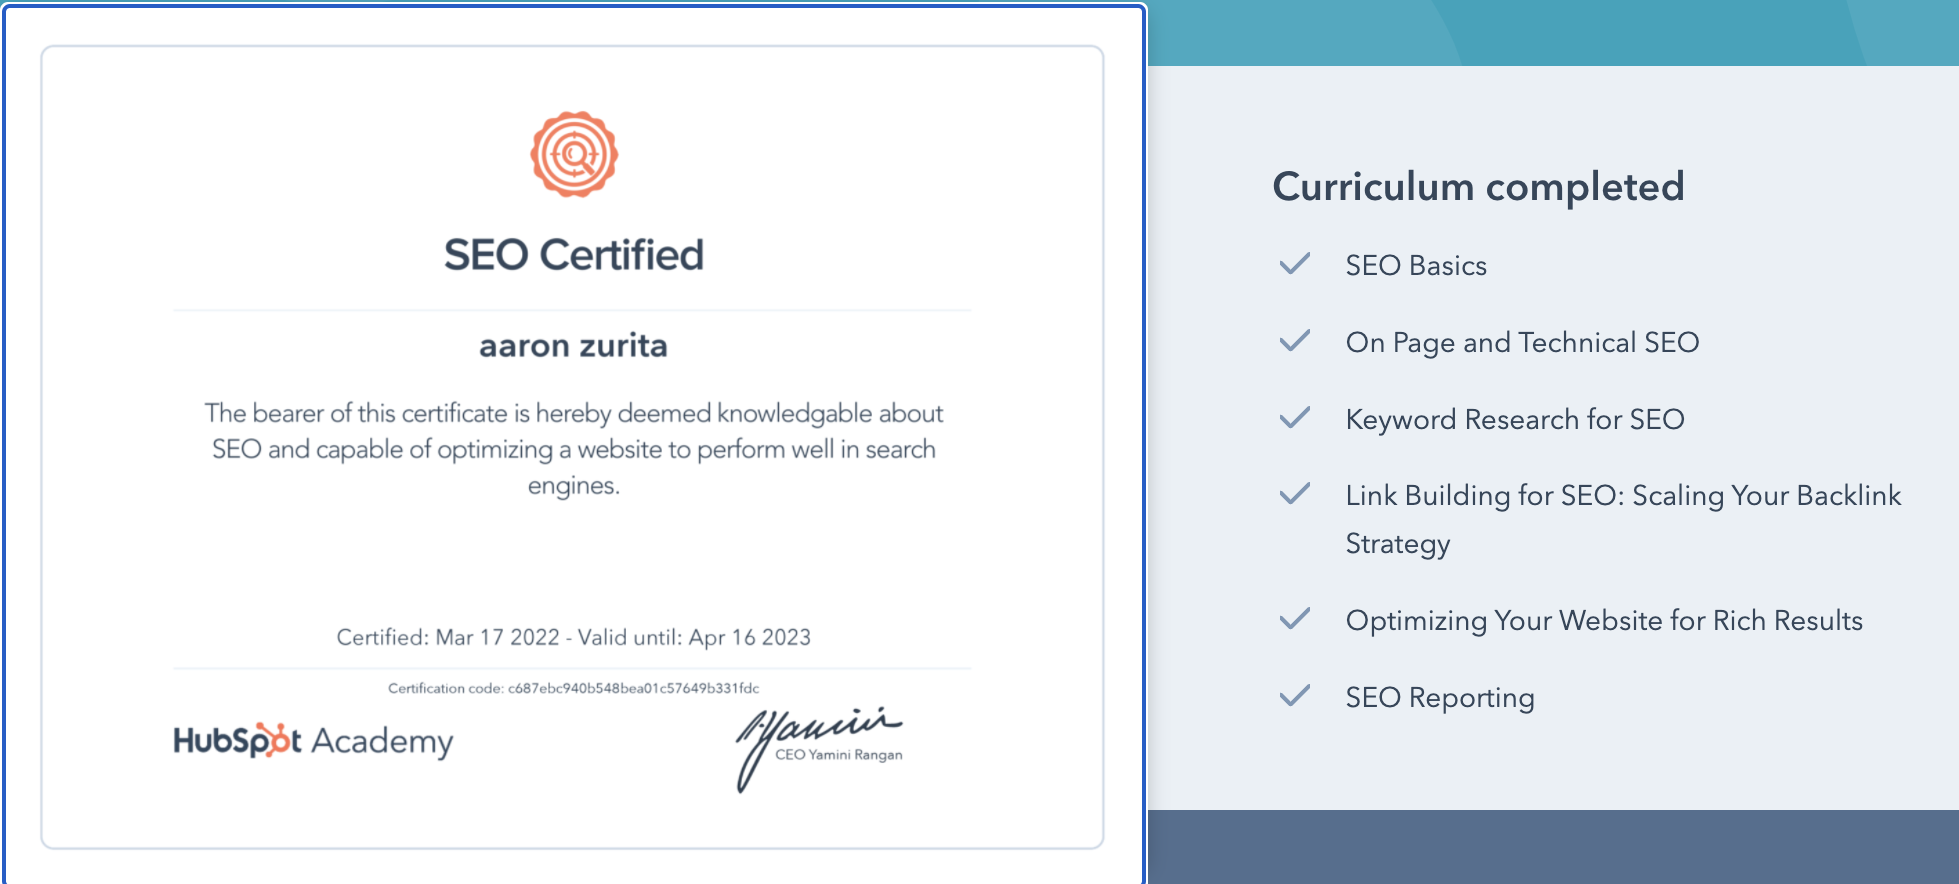This screenshot has height=884, width=1959.
Task: Select On Page and Technical SEO item
Action: click(x=1522, y=343)
